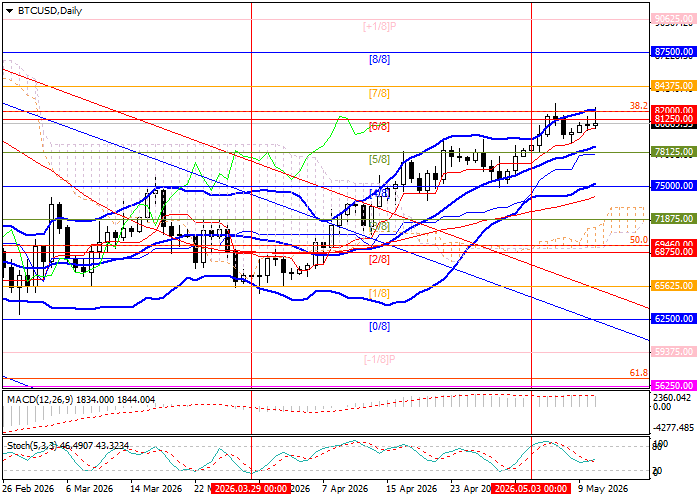Click the 26 Feb 2026 date label

(28, 488)
